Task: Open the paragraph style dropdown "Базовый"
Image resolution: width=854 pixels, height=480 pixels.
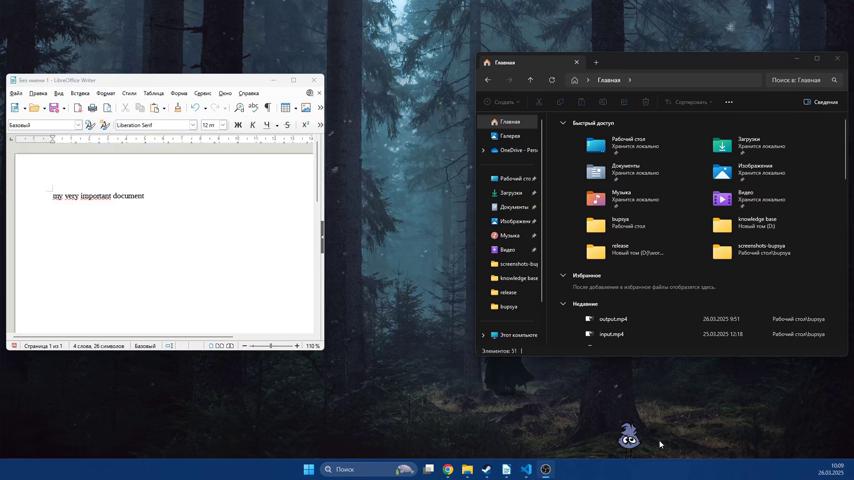Action: click(78, 125)
